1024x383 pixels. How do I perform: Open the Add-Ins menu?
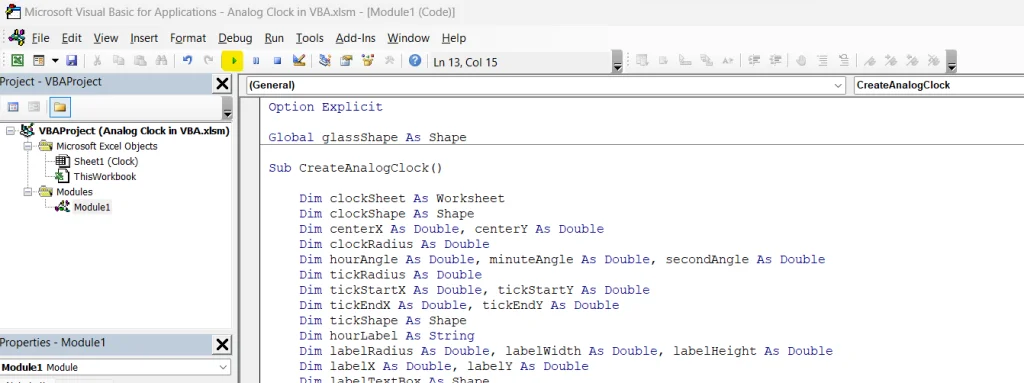coord(356,38)
